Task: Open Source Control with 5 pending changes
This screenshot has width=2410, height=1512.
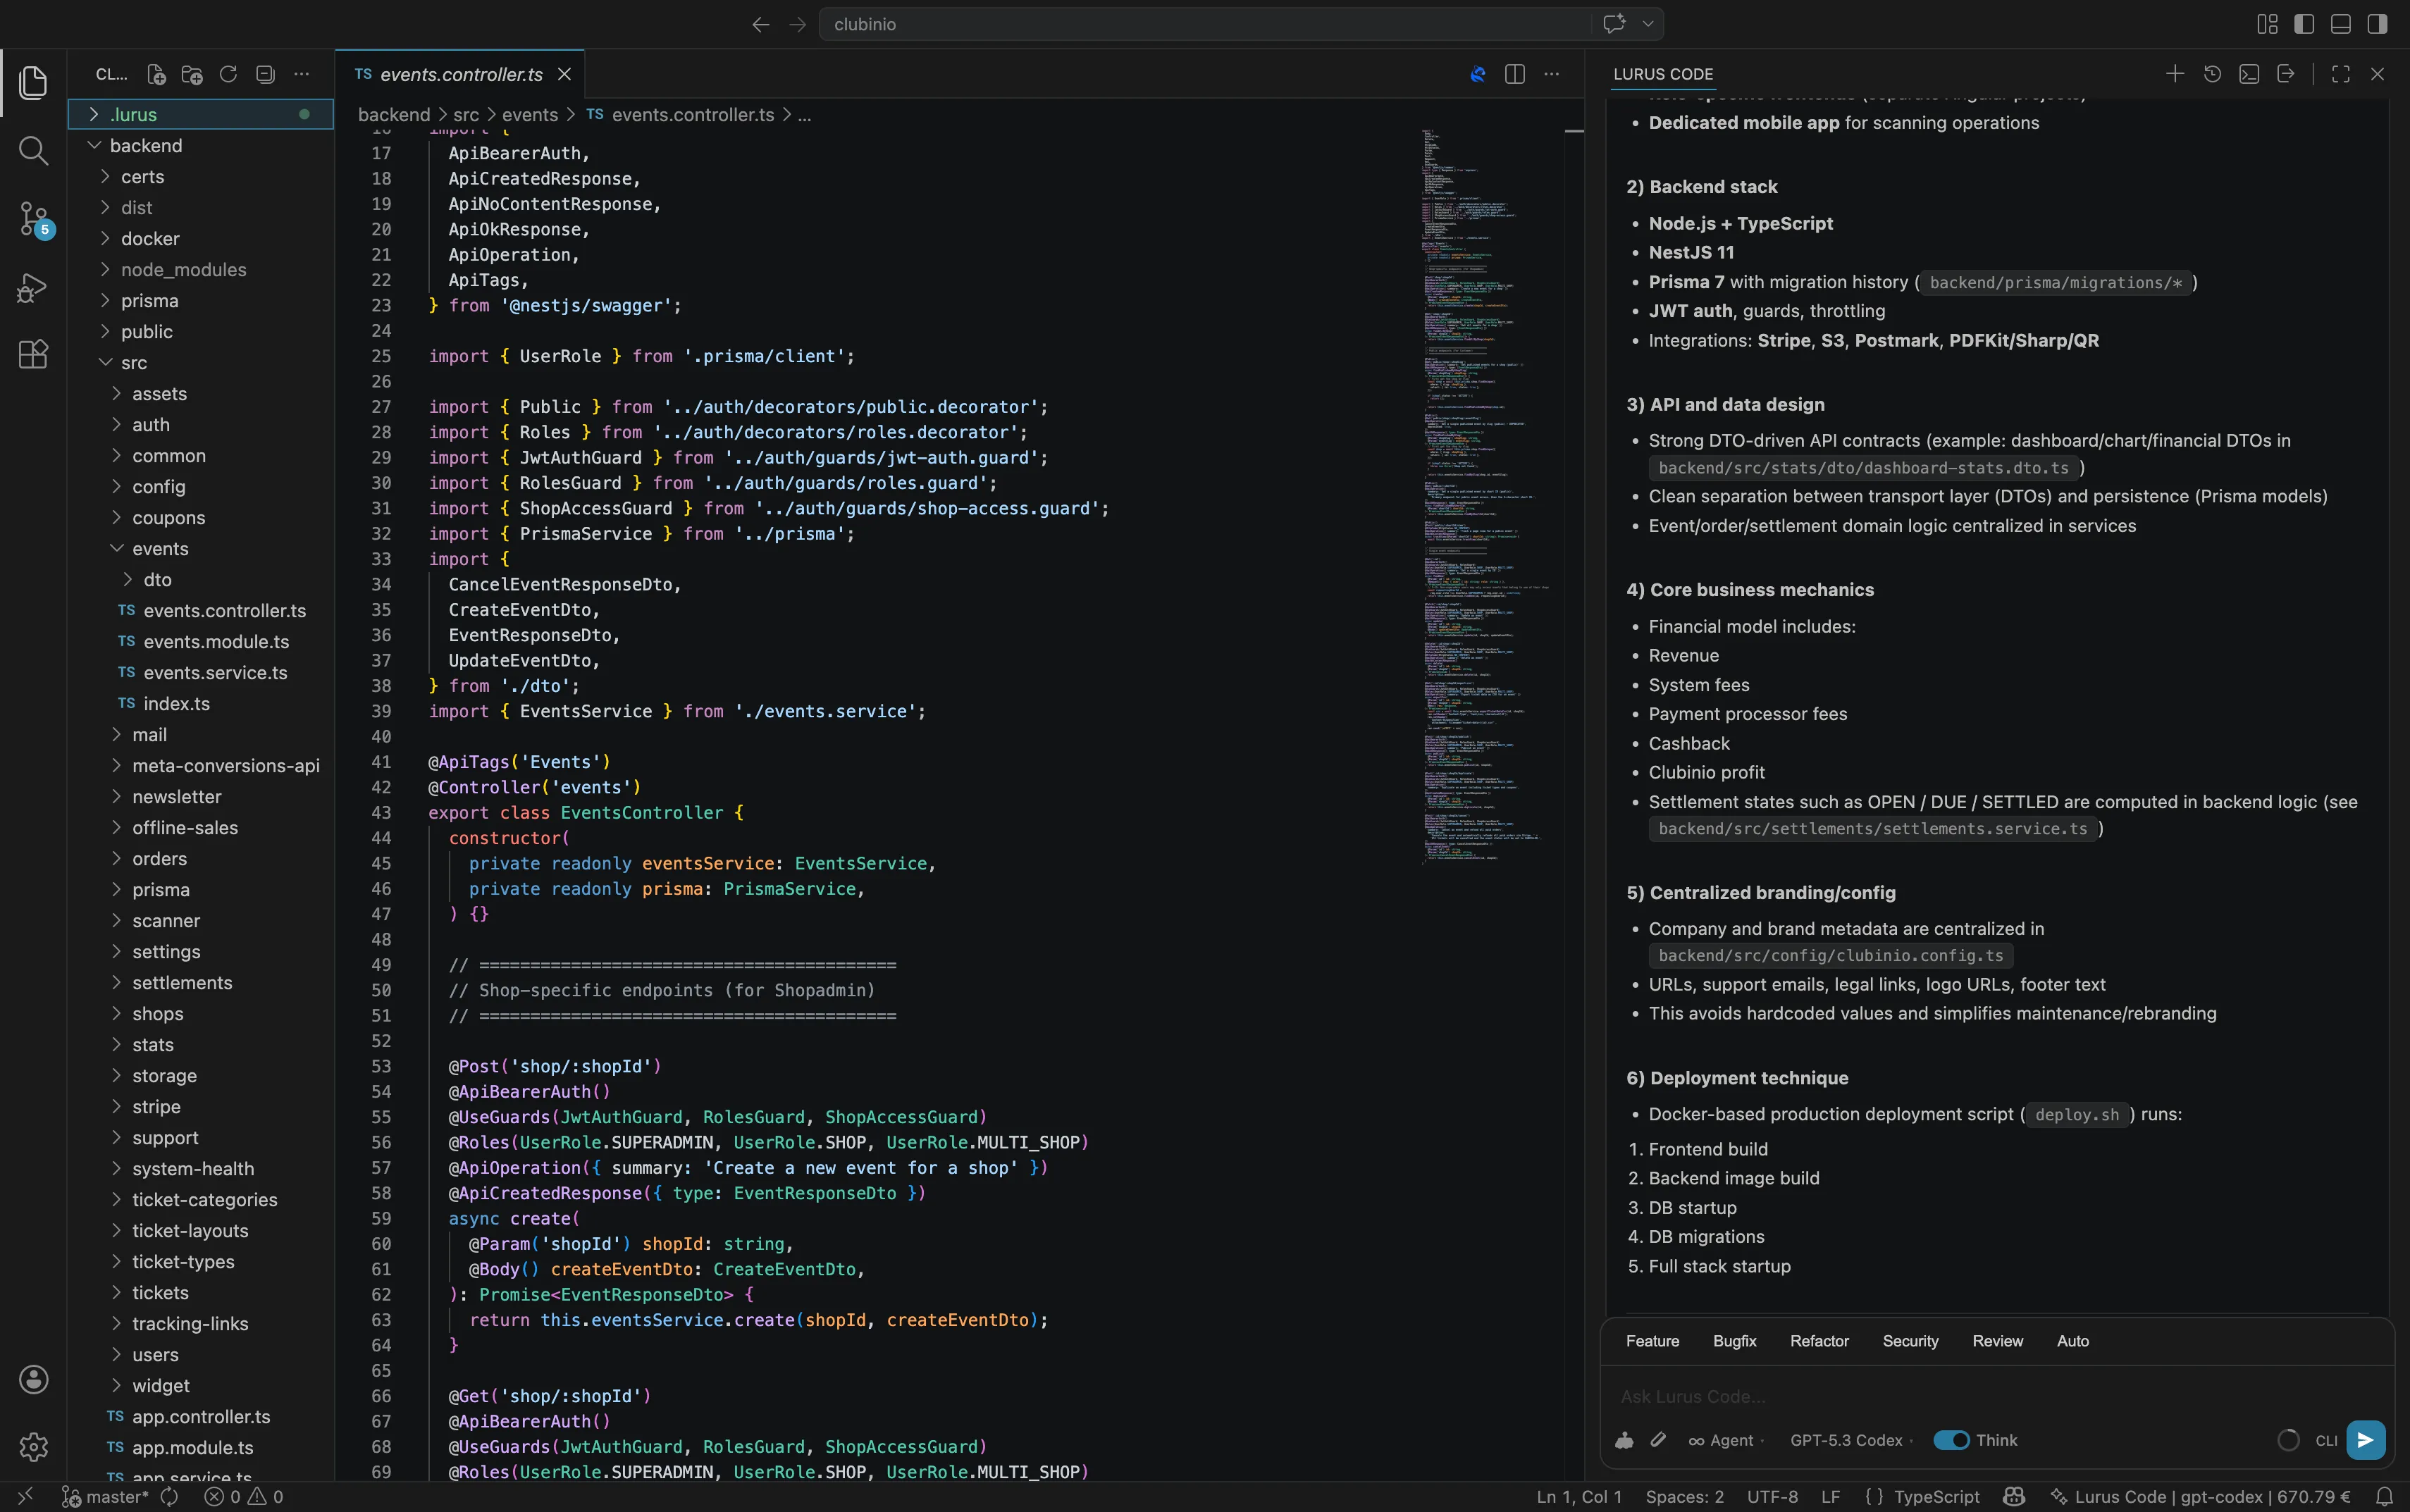Action: coord(33,219)
